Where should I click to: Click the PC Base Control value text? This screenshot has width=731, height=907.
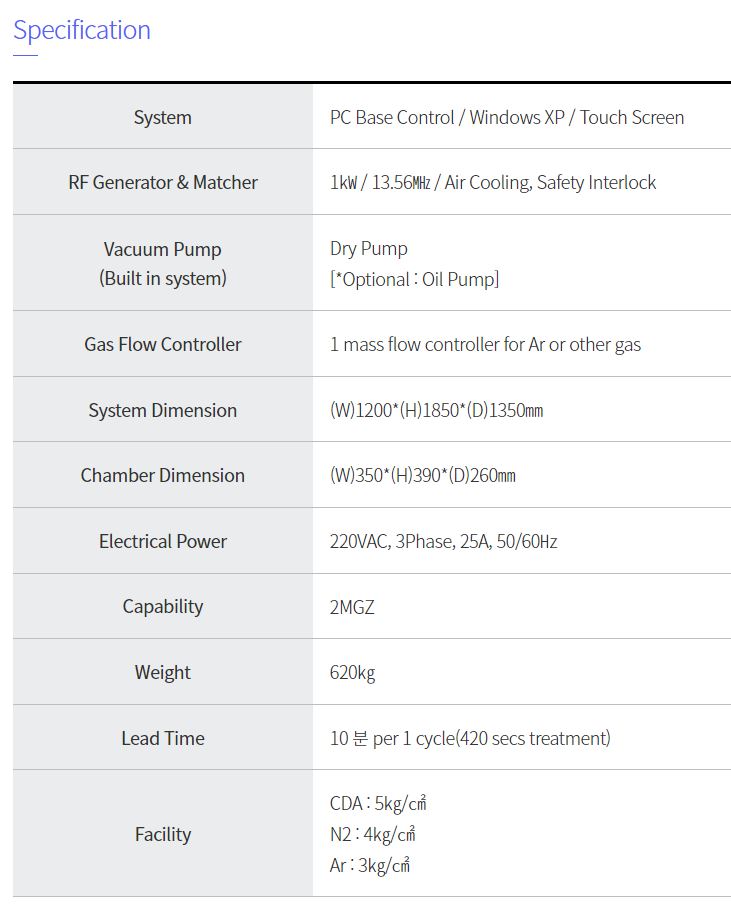pos(507,117)
